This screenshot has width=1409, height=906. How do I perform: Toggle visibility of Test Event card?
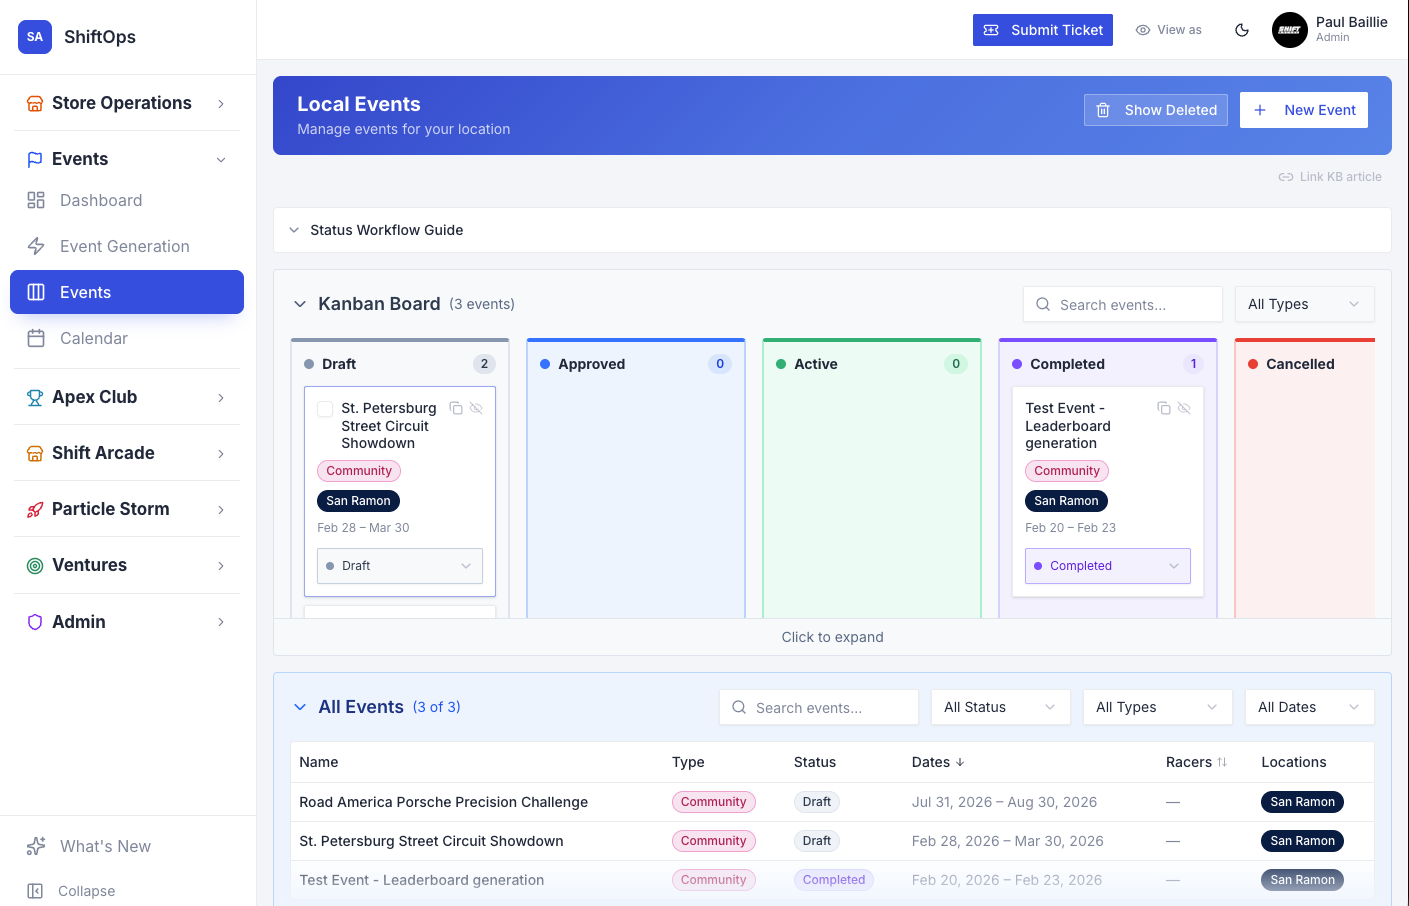[1184, 408]
